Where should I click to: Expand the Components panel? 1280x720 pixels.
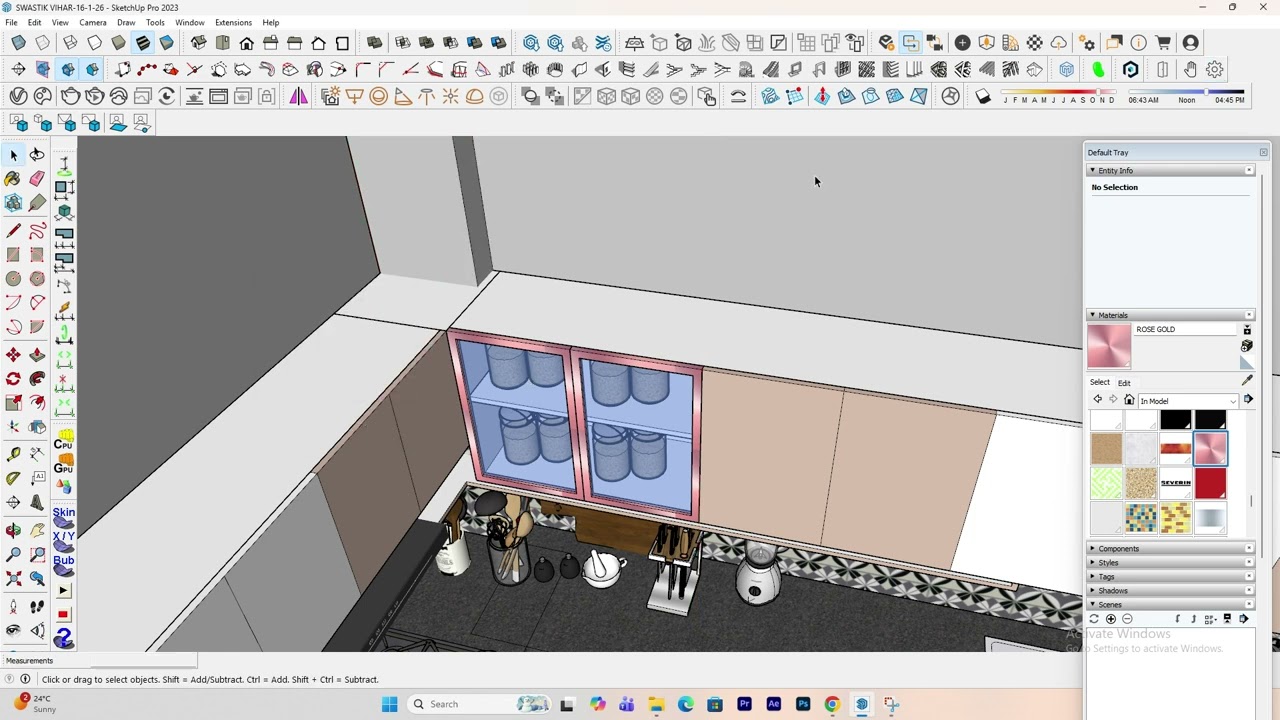click(1170, 549)
